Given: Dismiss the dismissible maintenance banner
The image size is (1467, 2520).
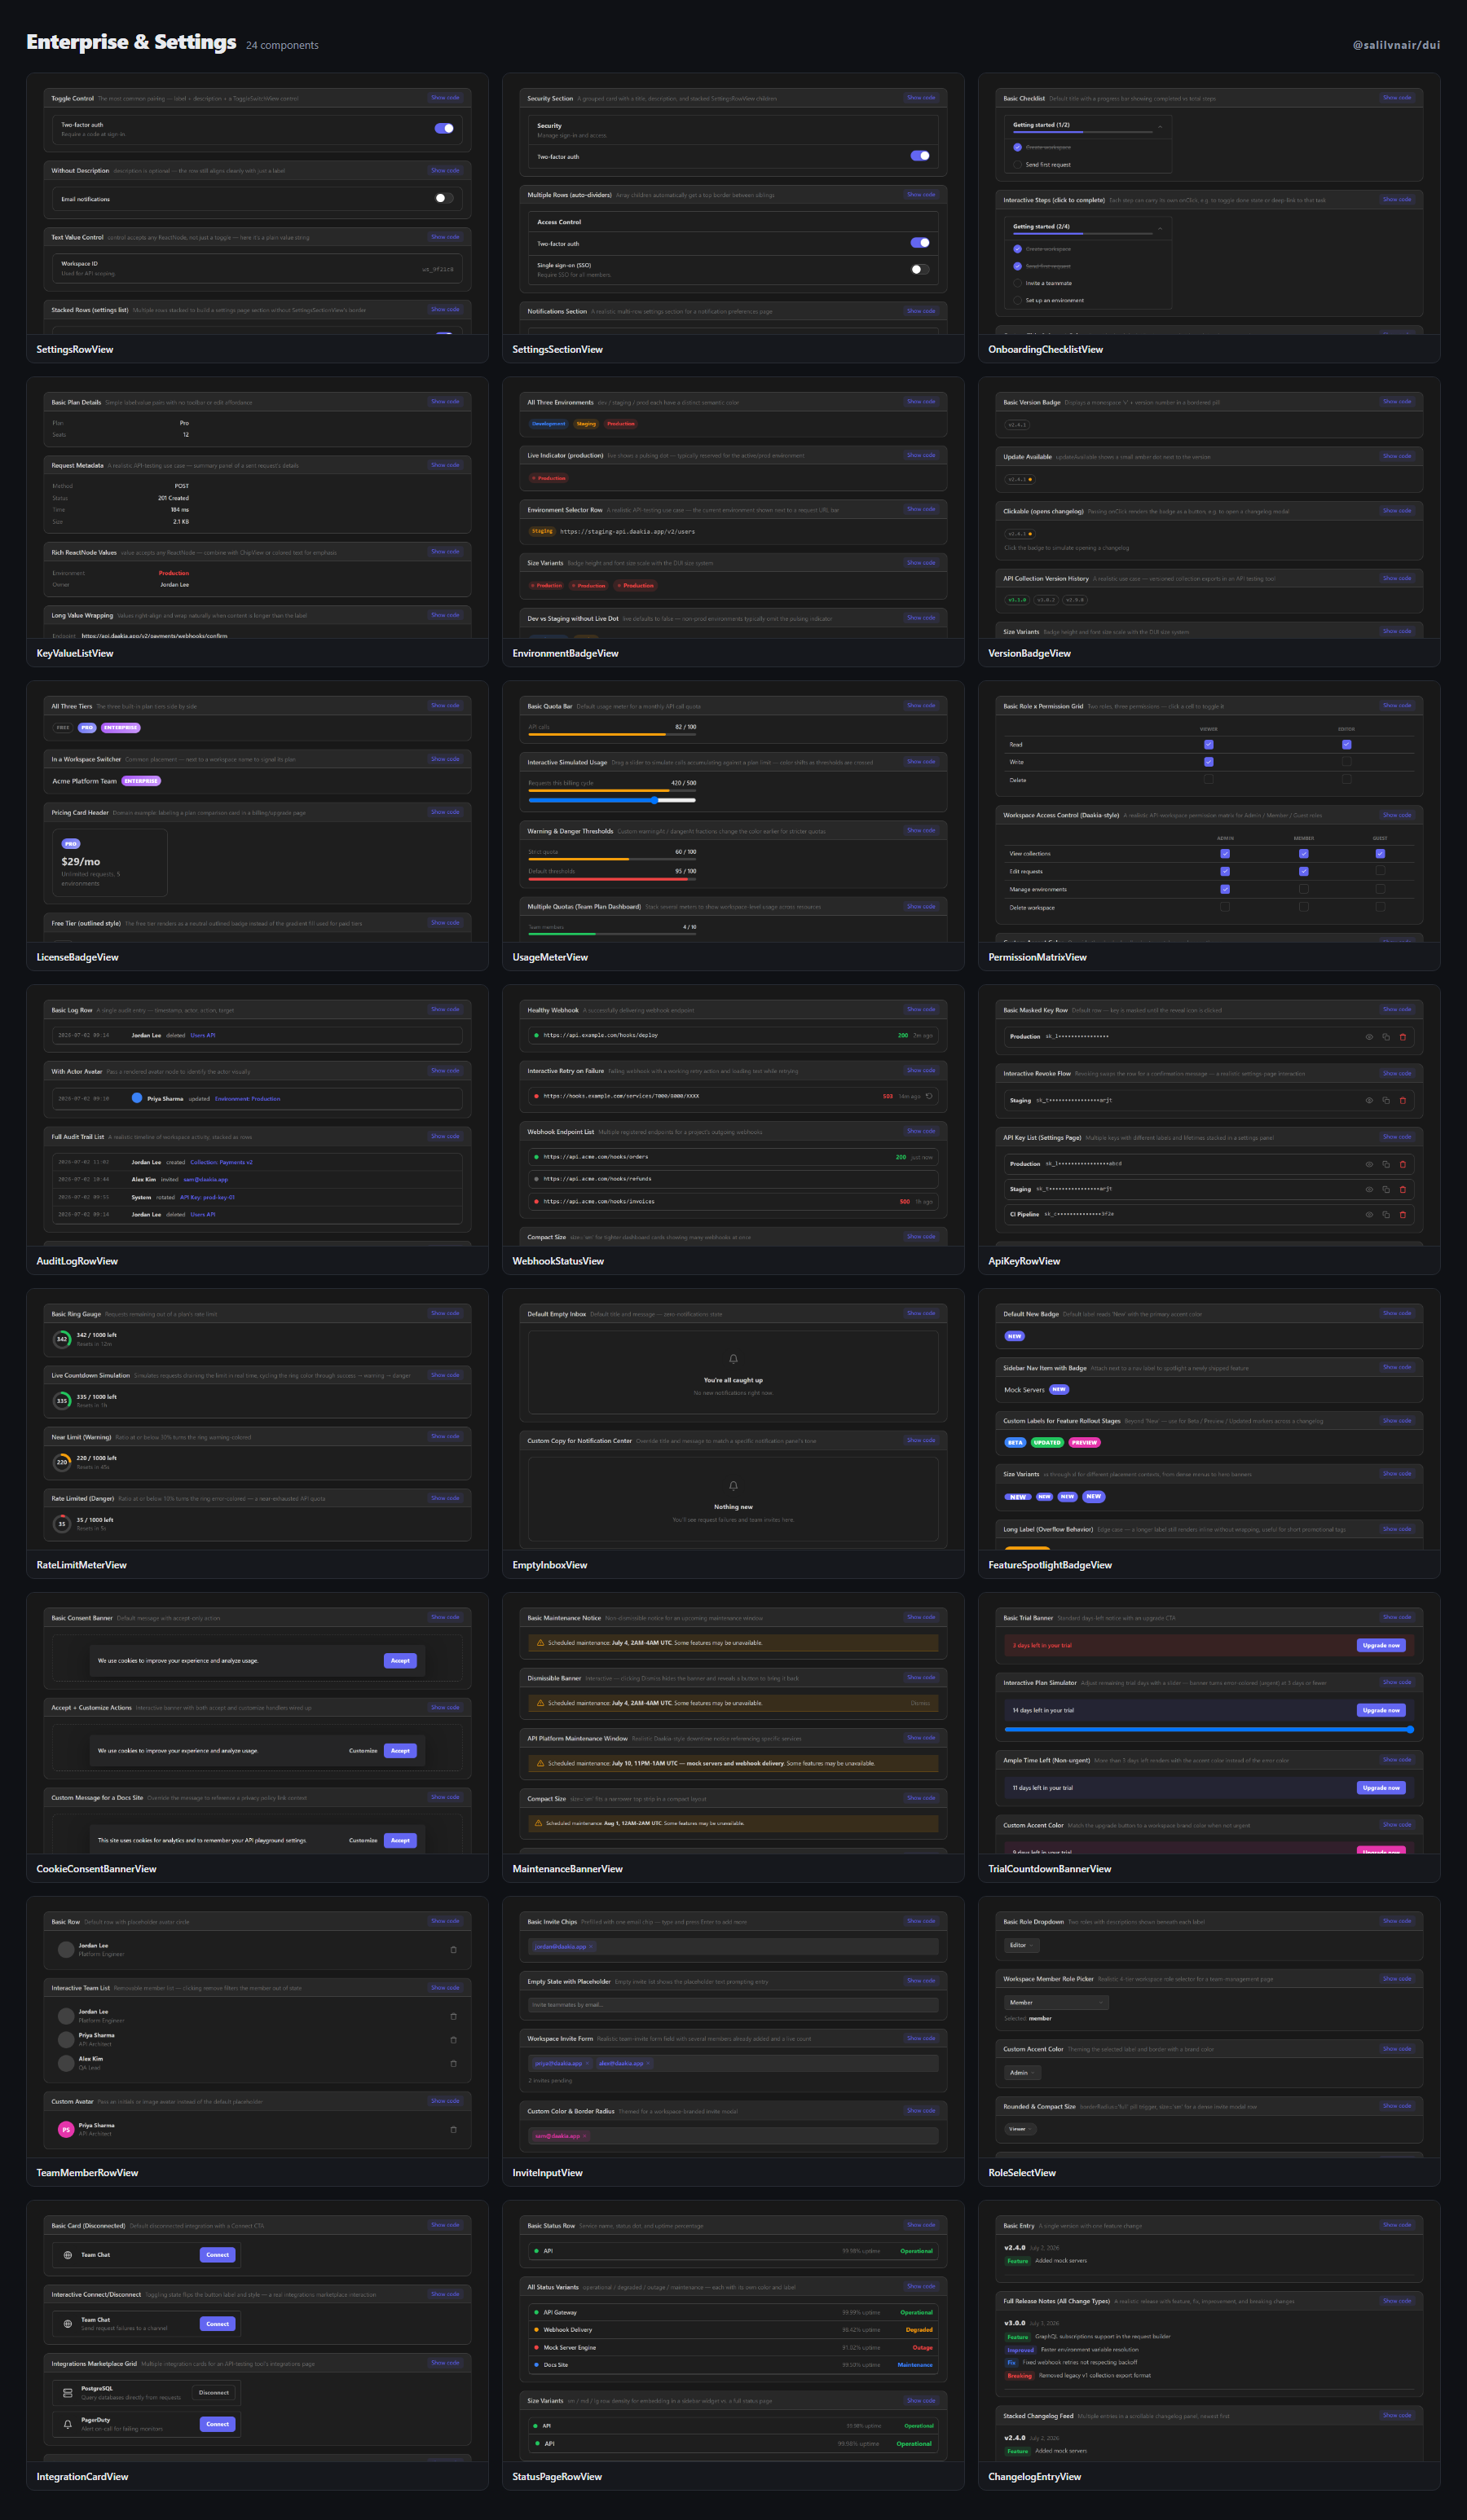Looking at the screenshot, I should 920,1703.
